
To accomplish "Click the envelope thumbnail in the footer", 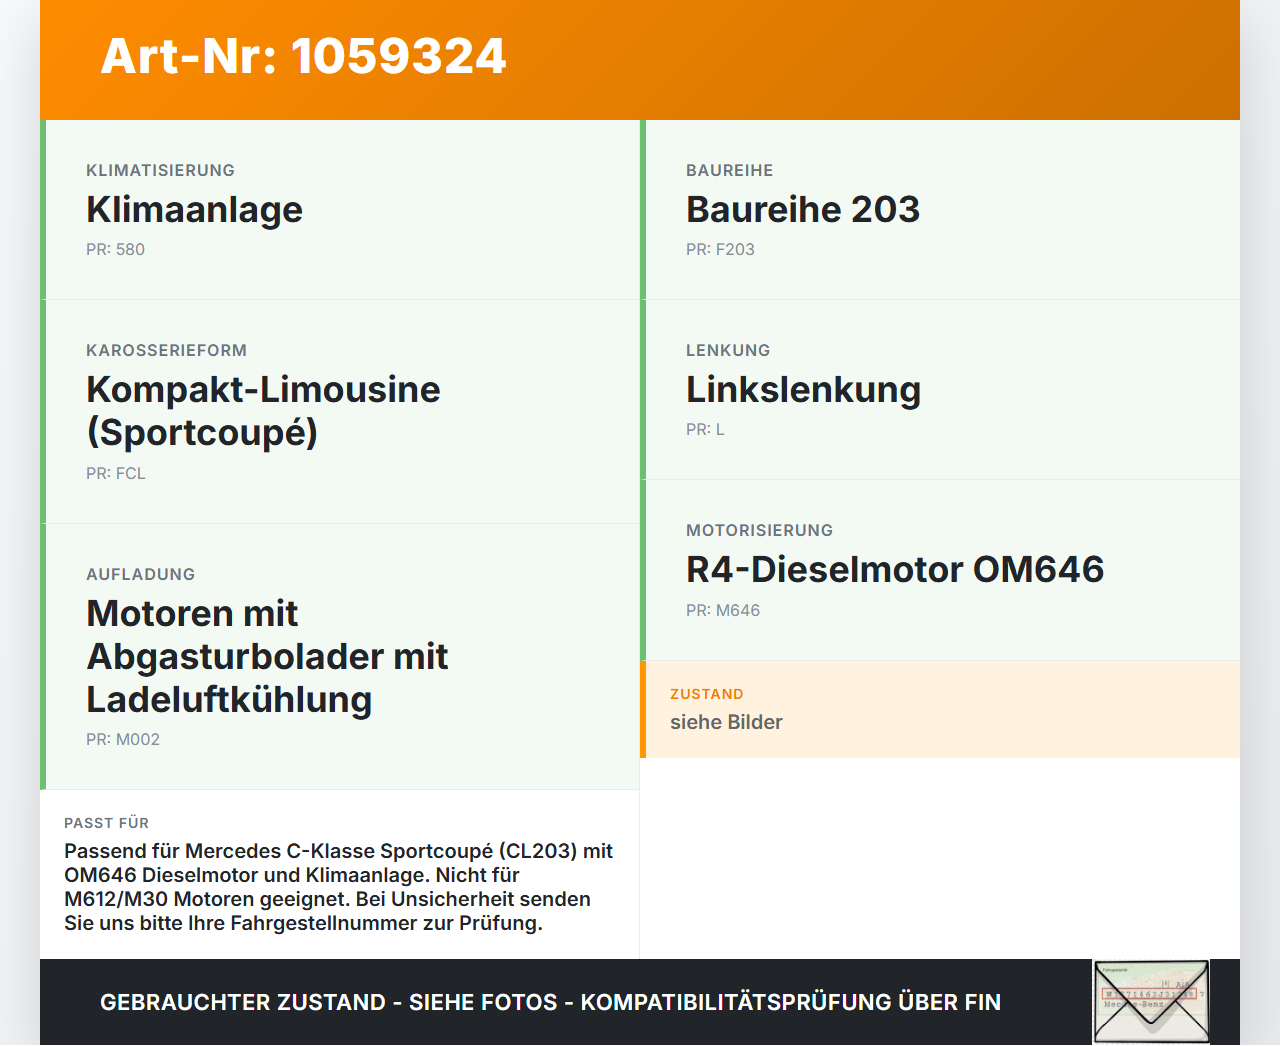I will click(x=1151, y=1002).
